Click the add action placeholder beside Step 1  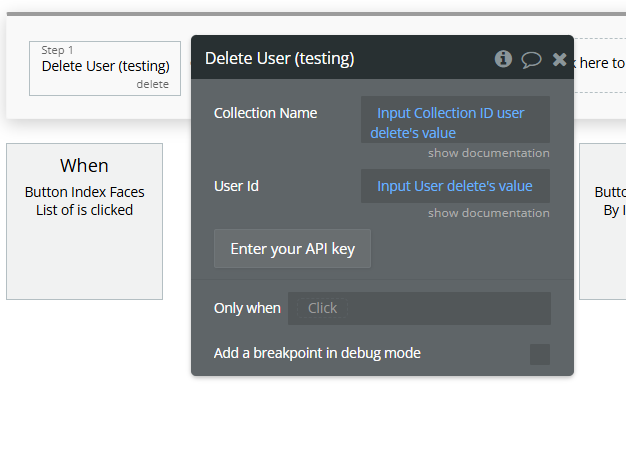click(600, 63)
